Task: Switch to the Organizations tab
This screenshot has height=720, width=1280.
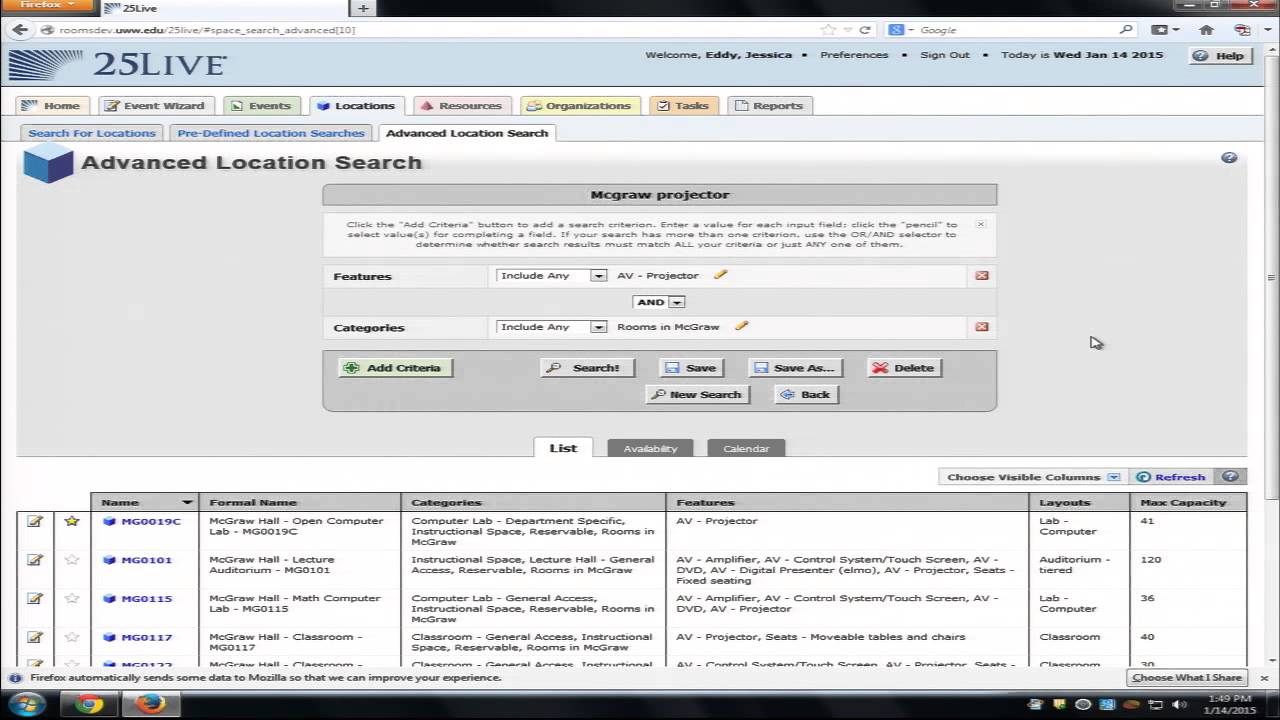Action: tap(580, 105)
